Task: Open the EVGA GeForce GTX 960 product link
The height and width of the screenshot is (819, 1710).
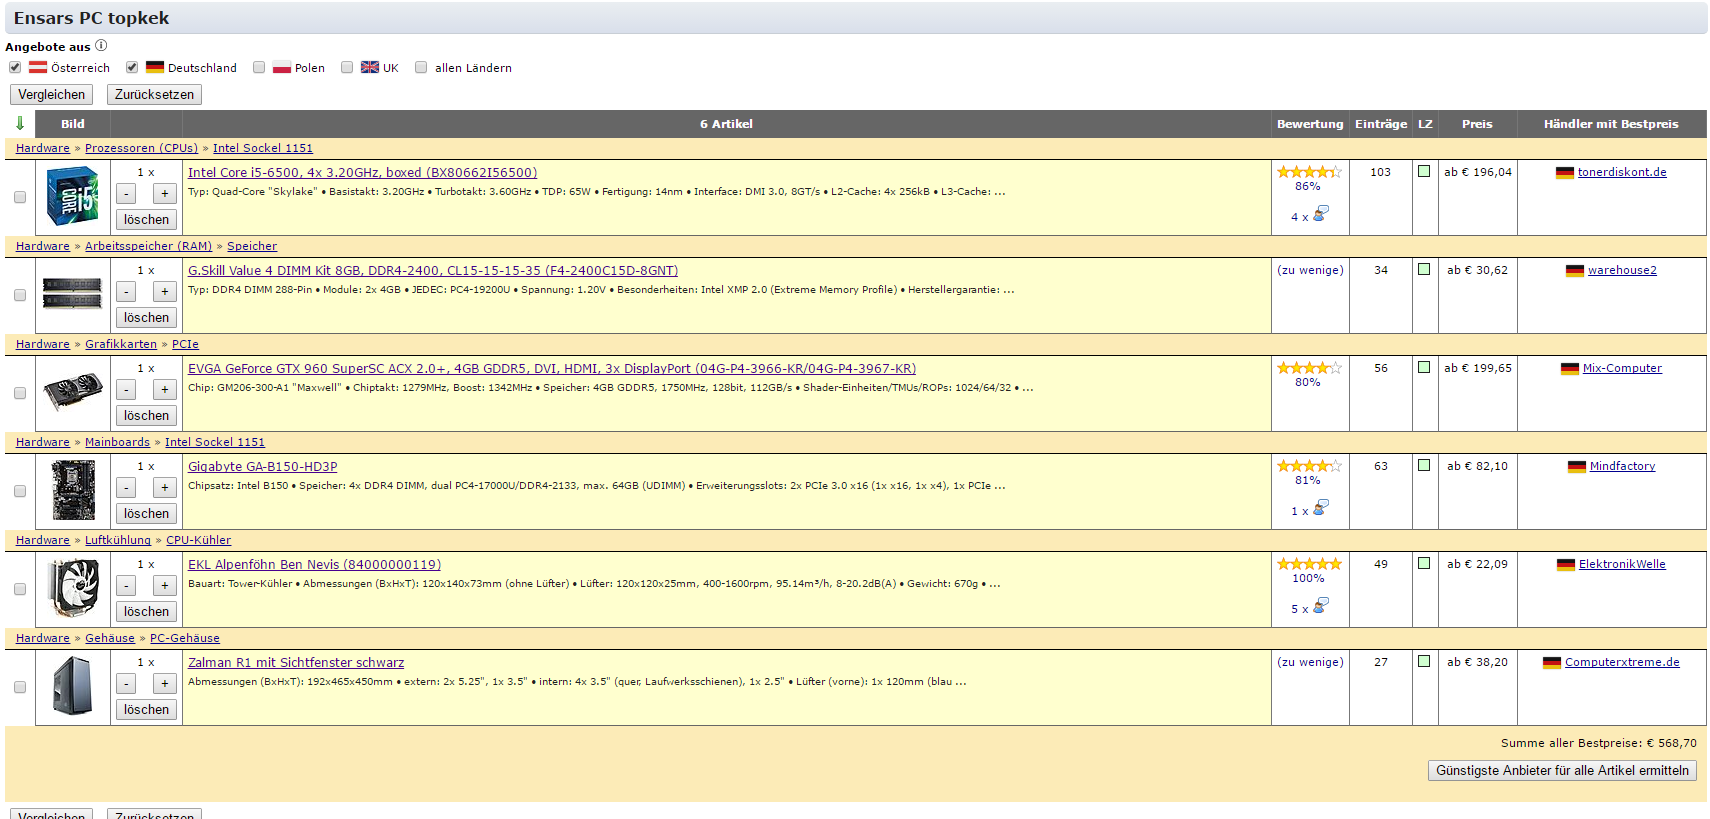Action: coord(552,369)
